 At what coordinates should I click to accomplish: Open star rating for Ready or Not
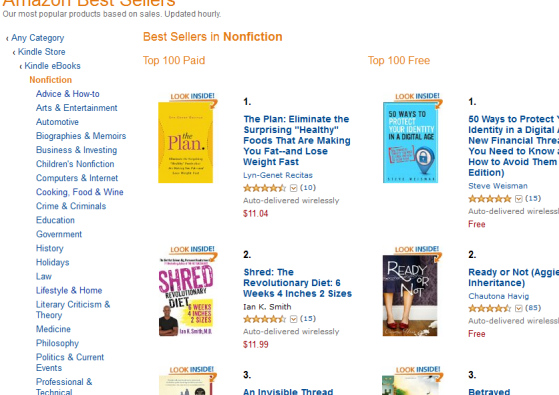click(x=489, y=308)
